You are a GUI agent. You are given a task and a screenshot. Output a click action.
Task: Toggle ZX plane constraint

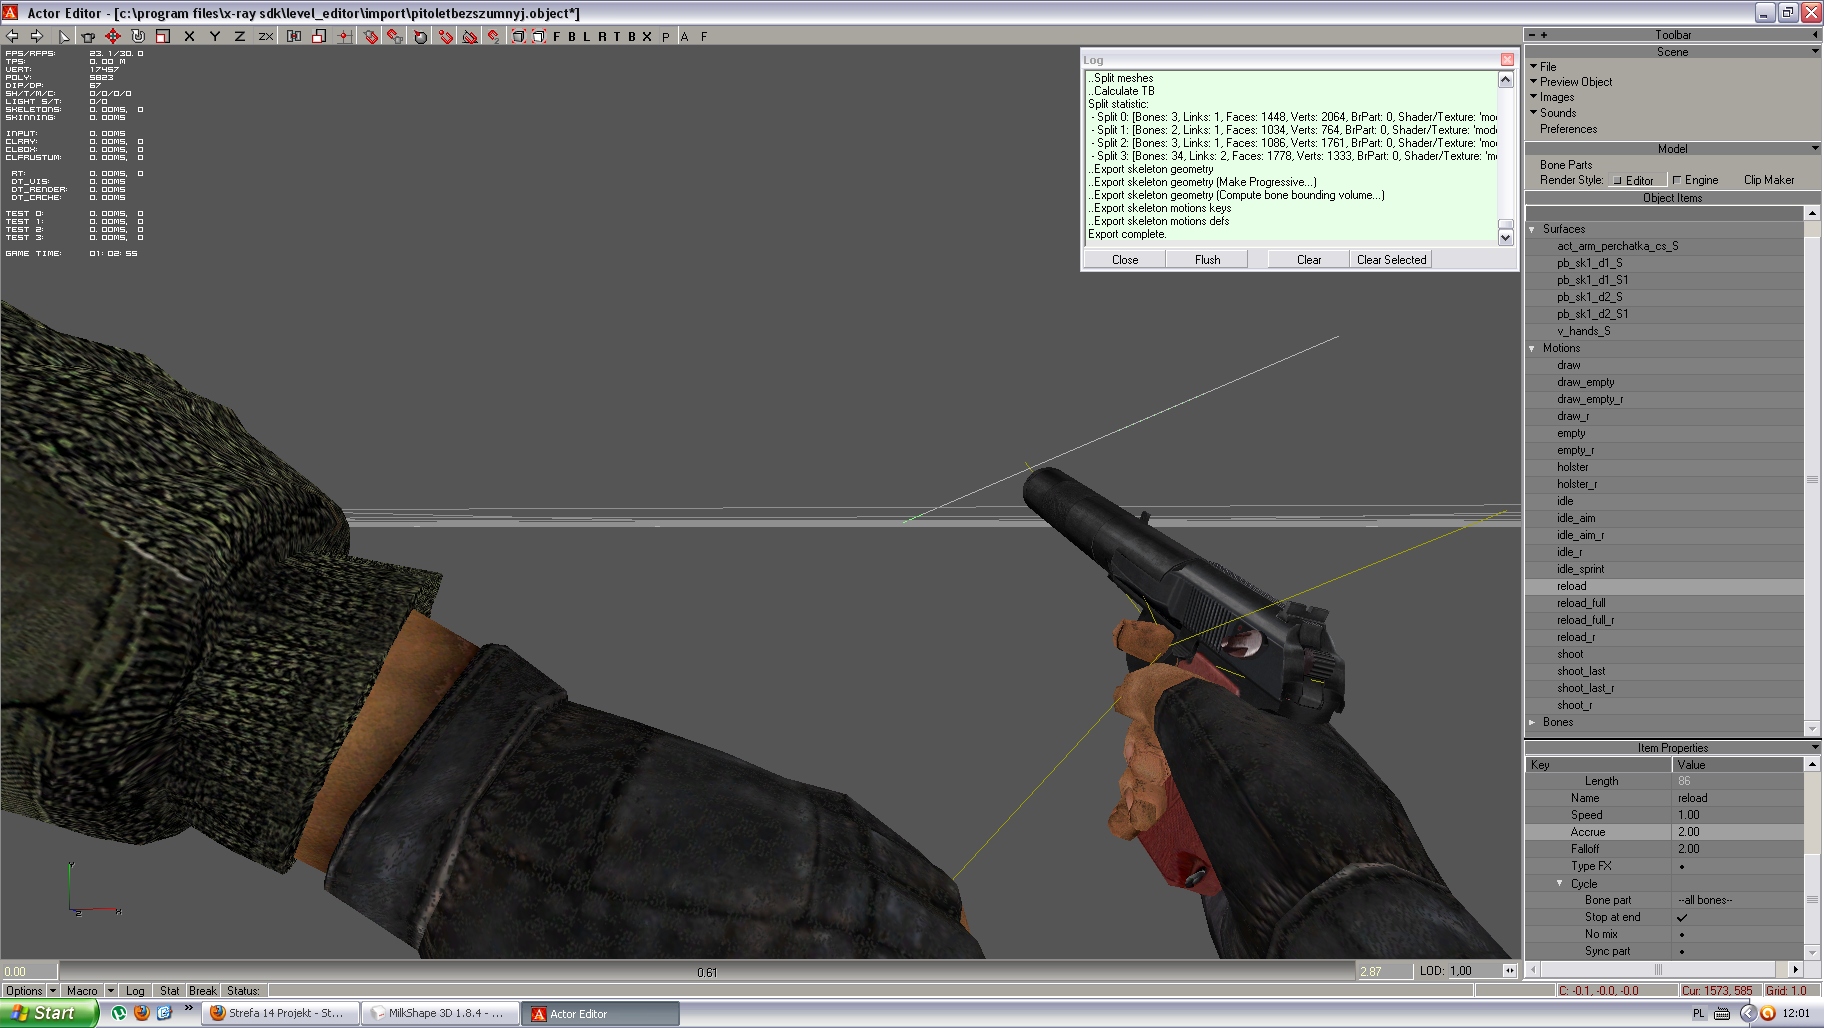[266, 36]
